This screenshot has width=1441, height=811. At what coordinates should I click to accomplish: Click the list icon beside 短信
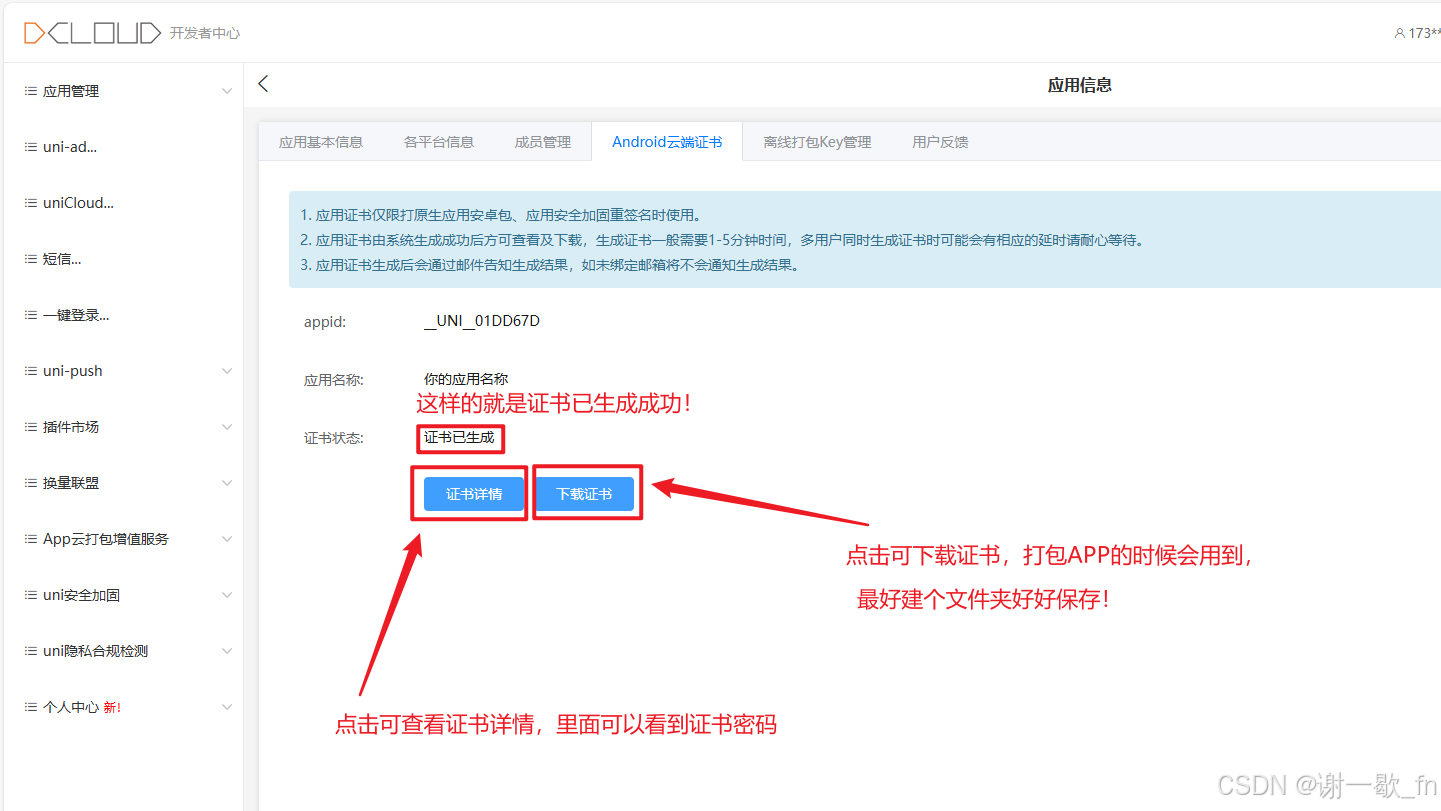tap(31, 259)
